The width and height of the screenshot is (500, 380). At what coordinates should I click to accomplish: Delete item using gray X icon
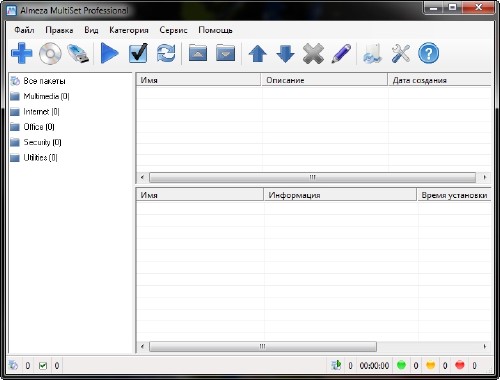pos(313,53)
